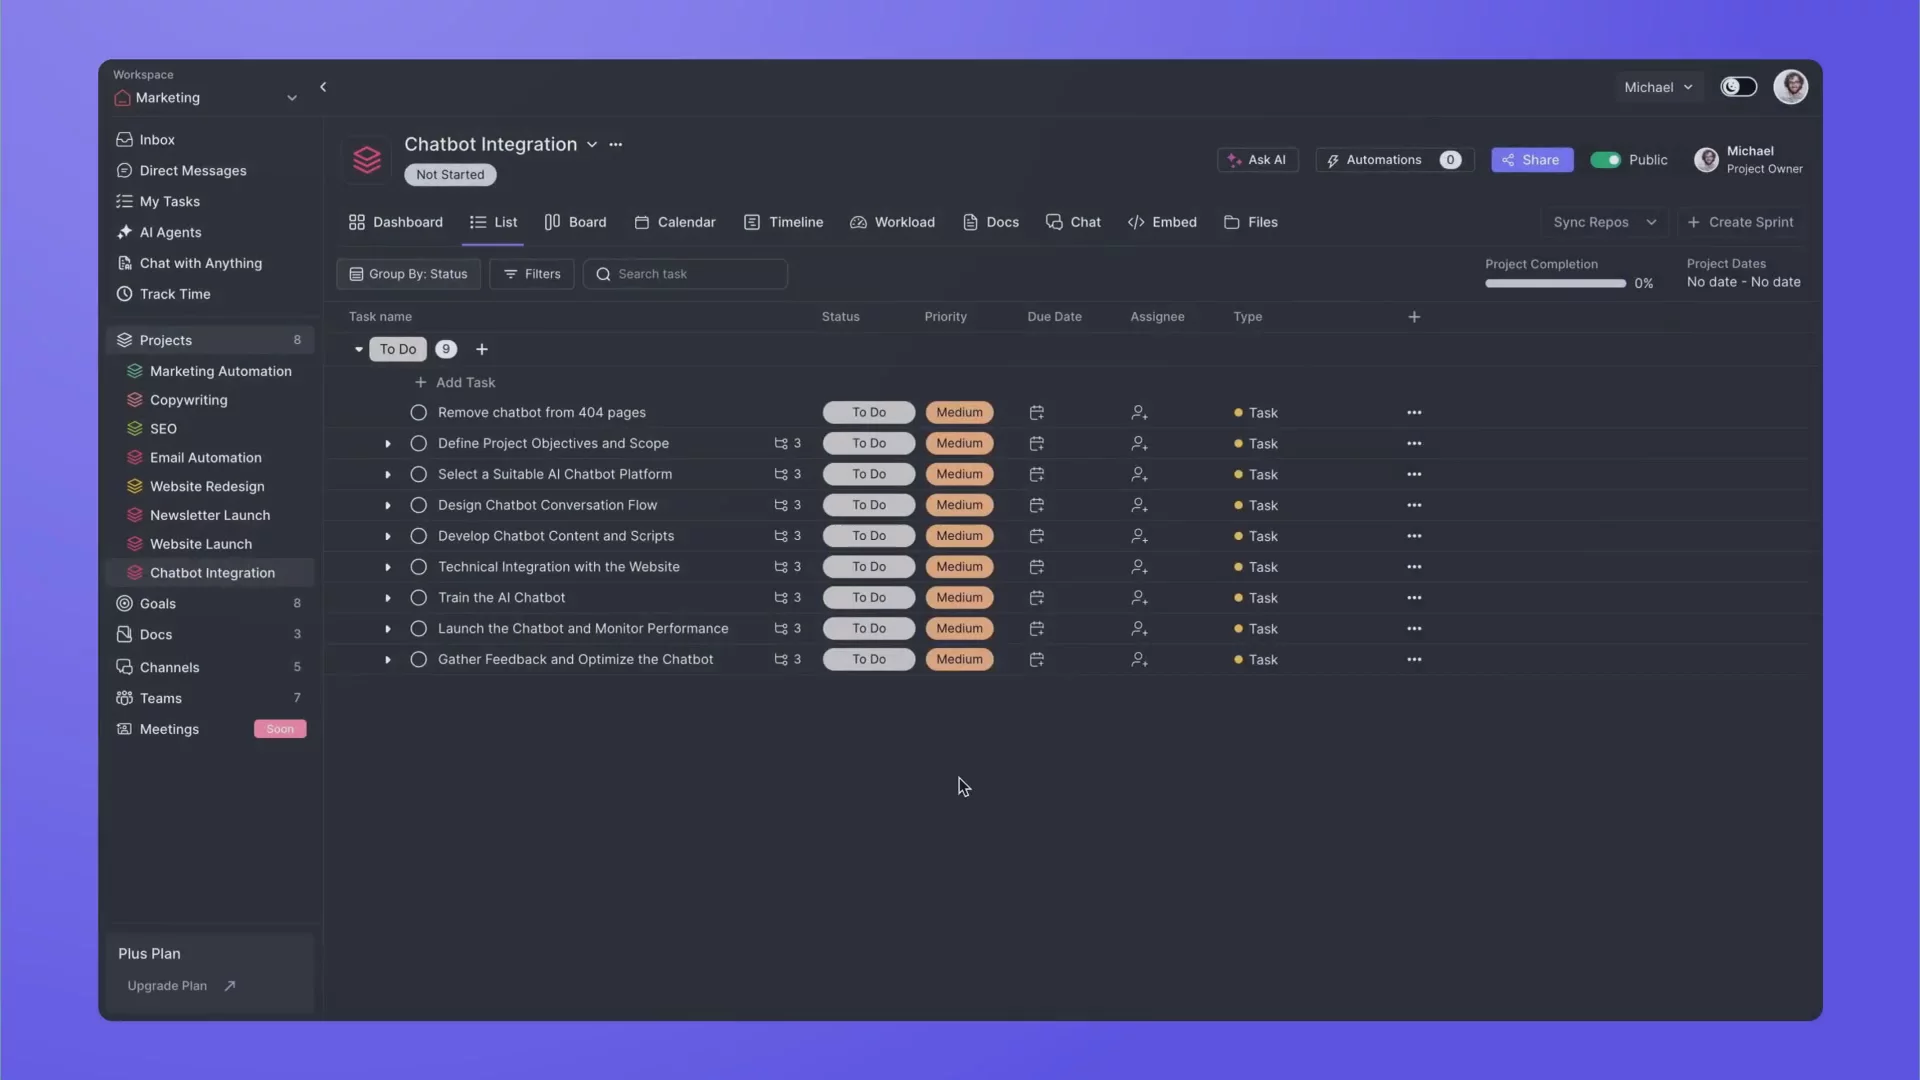Open project options ellipsis next to Chatbot Integration
The height and width of the screenshot is (1080, 1920).
point(616,144)
